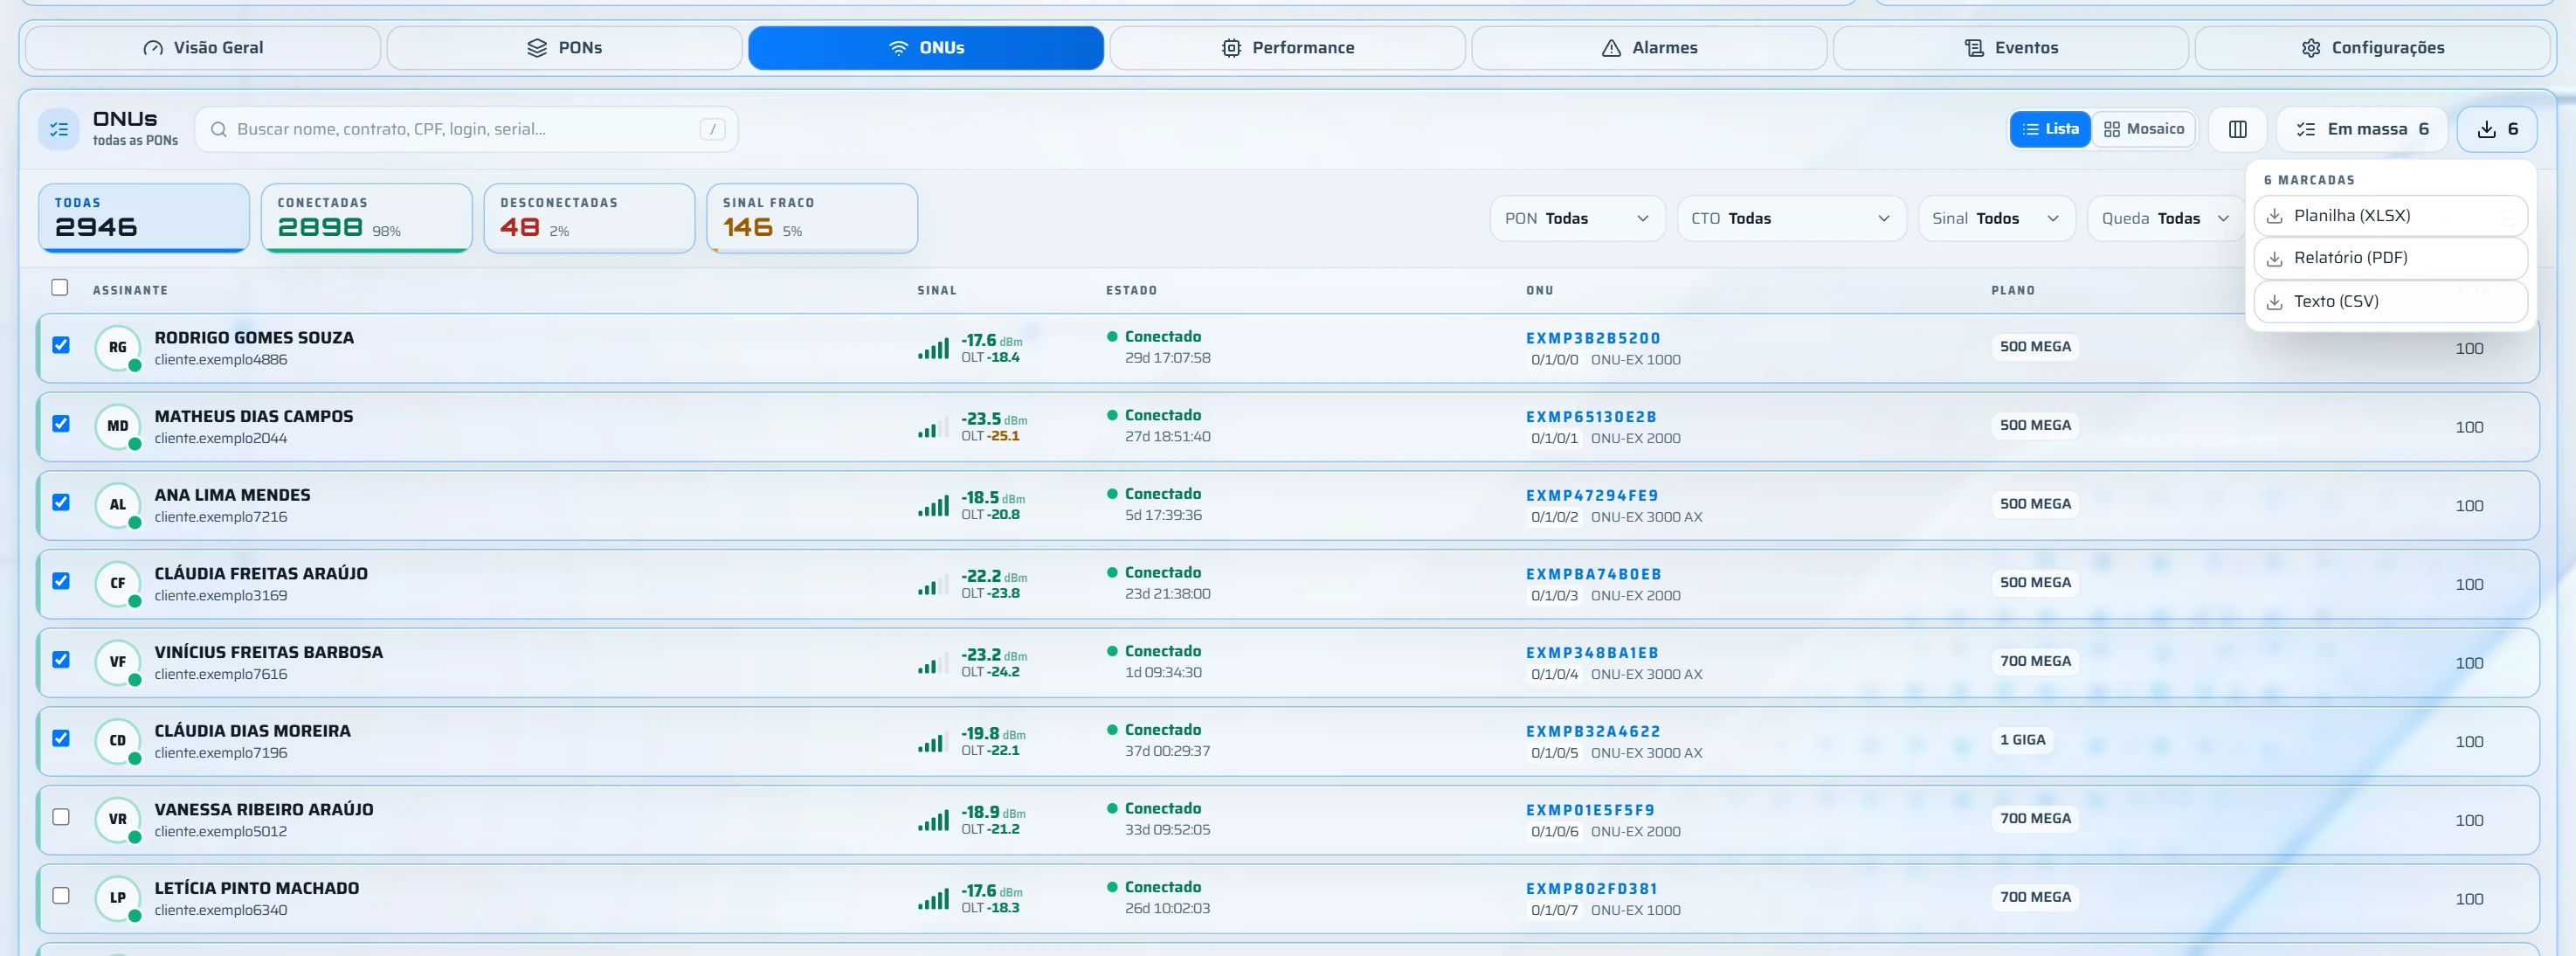This screenshot has height=956, width=2576.
Task: Click signal bars icon in Rodrigo Gomes Souza row
Action: pyautogui.click(x=933, y=348)
